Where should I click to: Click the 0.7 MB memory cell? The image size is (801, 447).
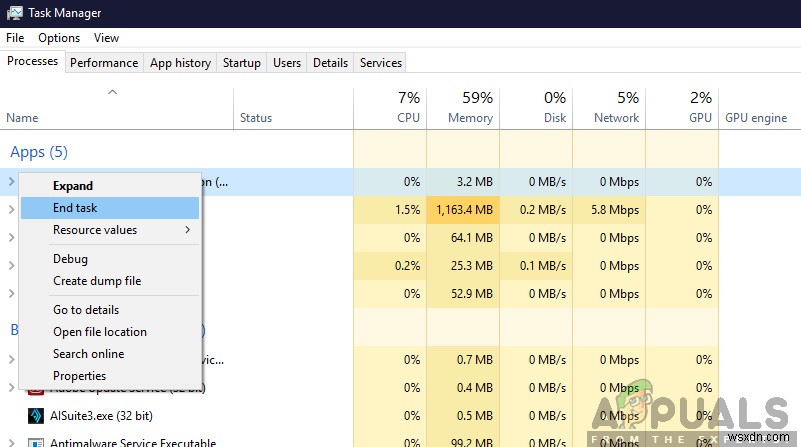463,360
